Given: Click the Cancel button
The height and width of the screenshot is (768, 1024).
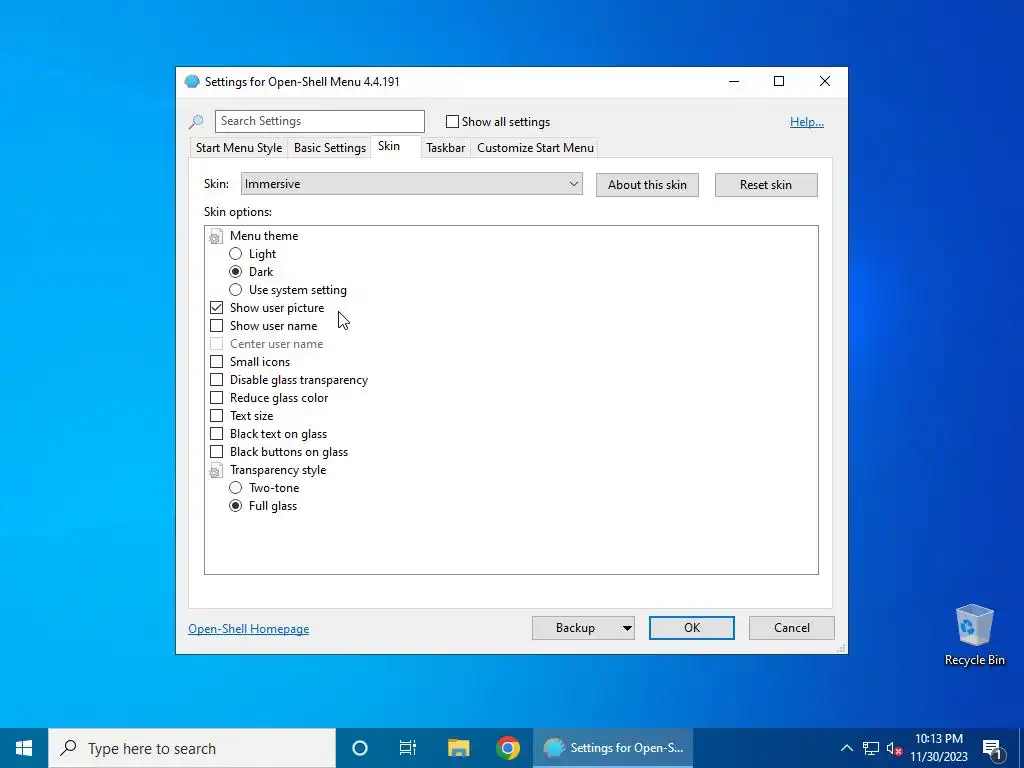Looking at the screenshot, I should 792,628.
